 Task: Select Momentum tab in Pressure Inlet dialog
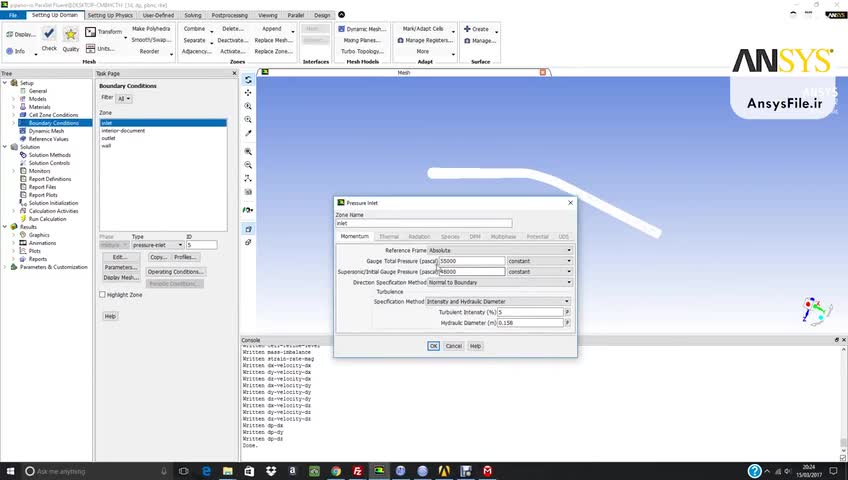point(354,236)
